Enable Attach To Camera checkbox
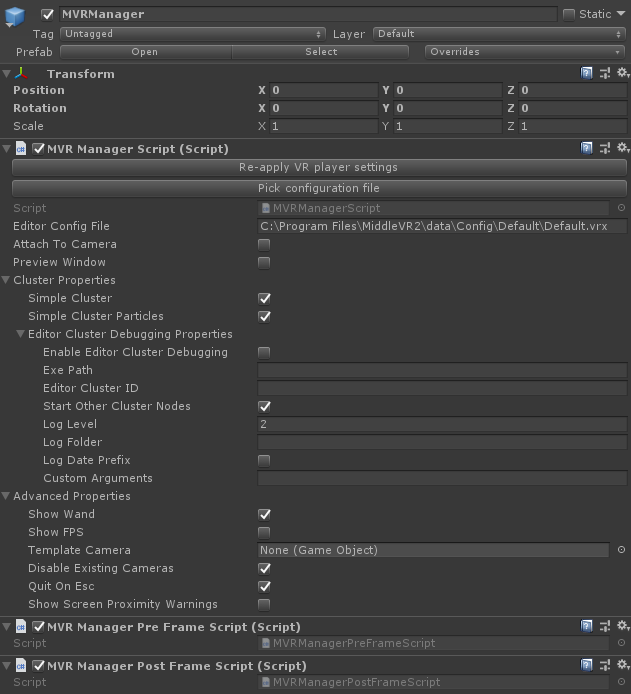631x694 pixels. pyautogui.click(x=264, y=244)
